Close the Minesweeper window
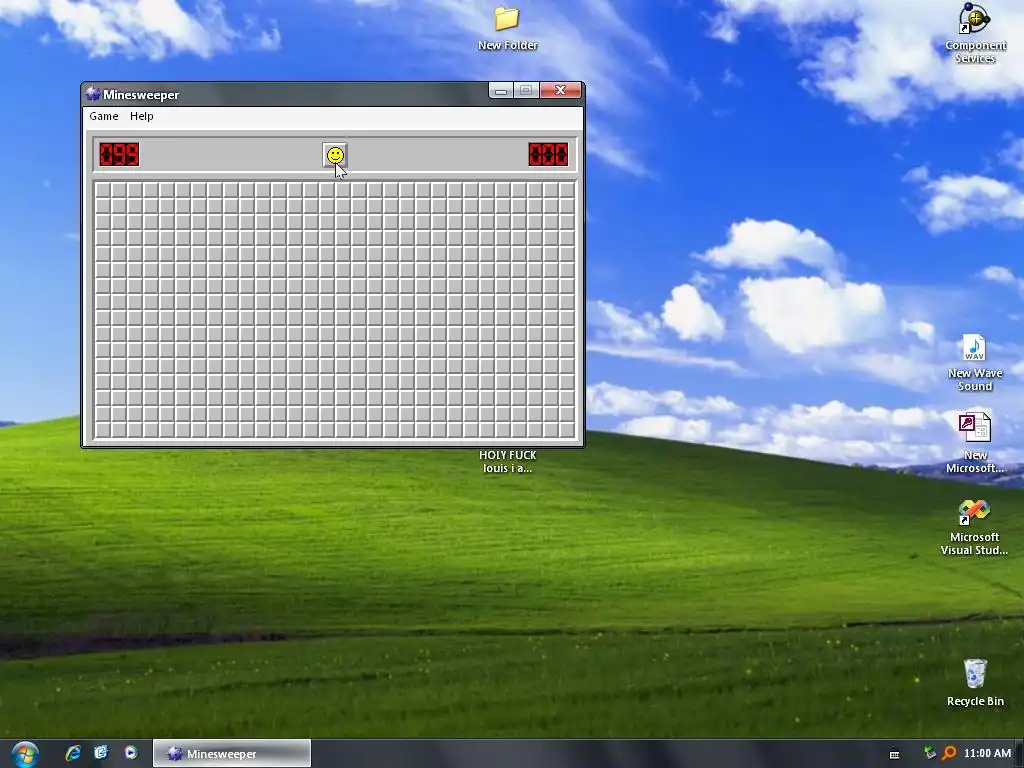The width and height of the screenshot is (1024, 768). 560,91
